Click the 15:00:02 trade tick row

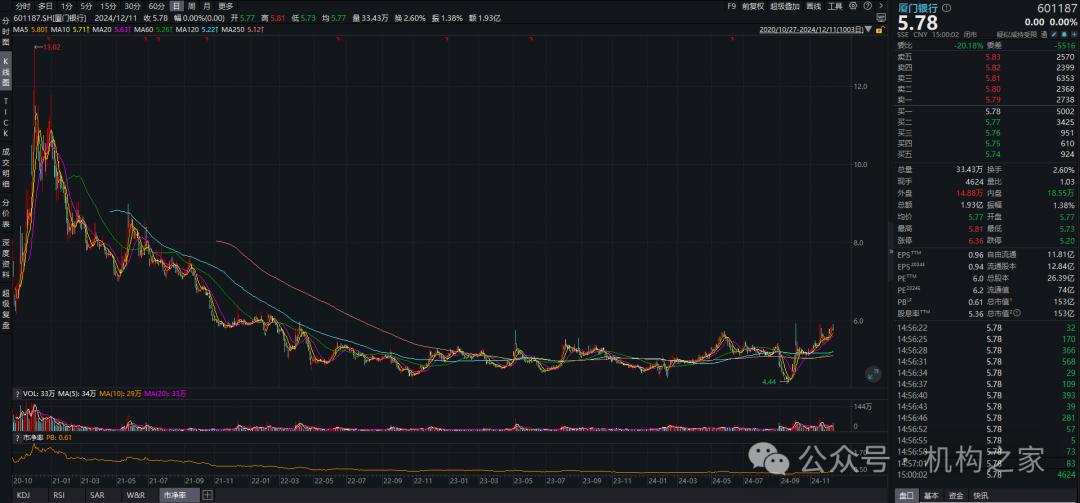[x=985, y=474]
